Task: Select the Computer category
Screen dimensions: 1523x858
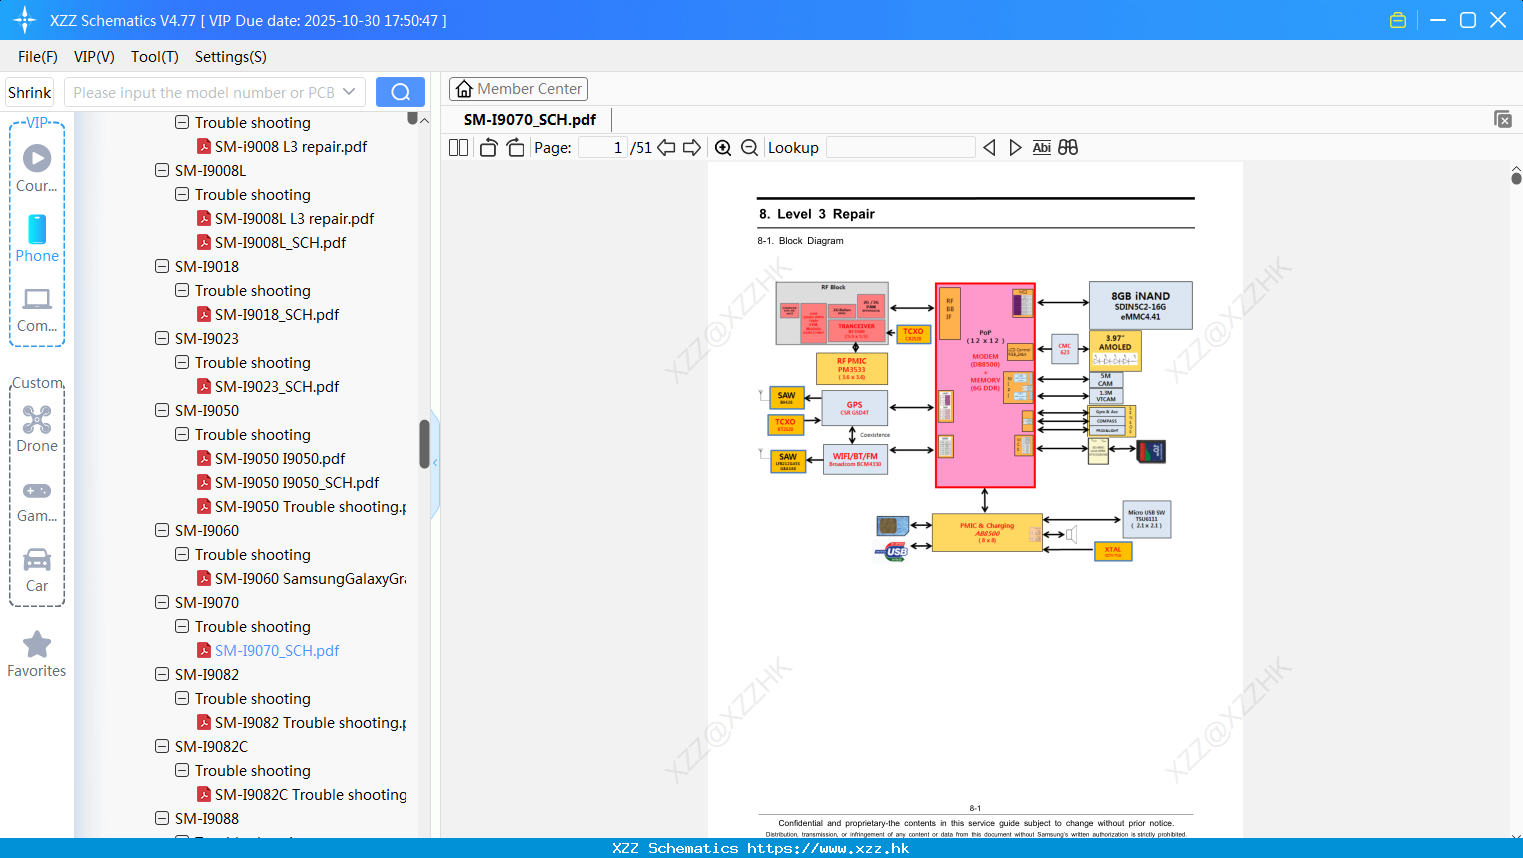Action: [37, 309]
